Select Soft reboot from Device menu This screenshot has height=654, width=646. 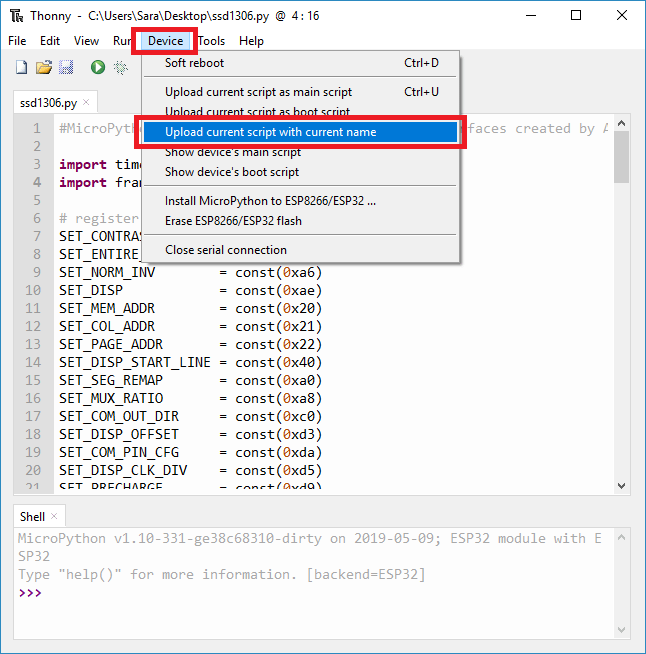(x=194, y=63)
